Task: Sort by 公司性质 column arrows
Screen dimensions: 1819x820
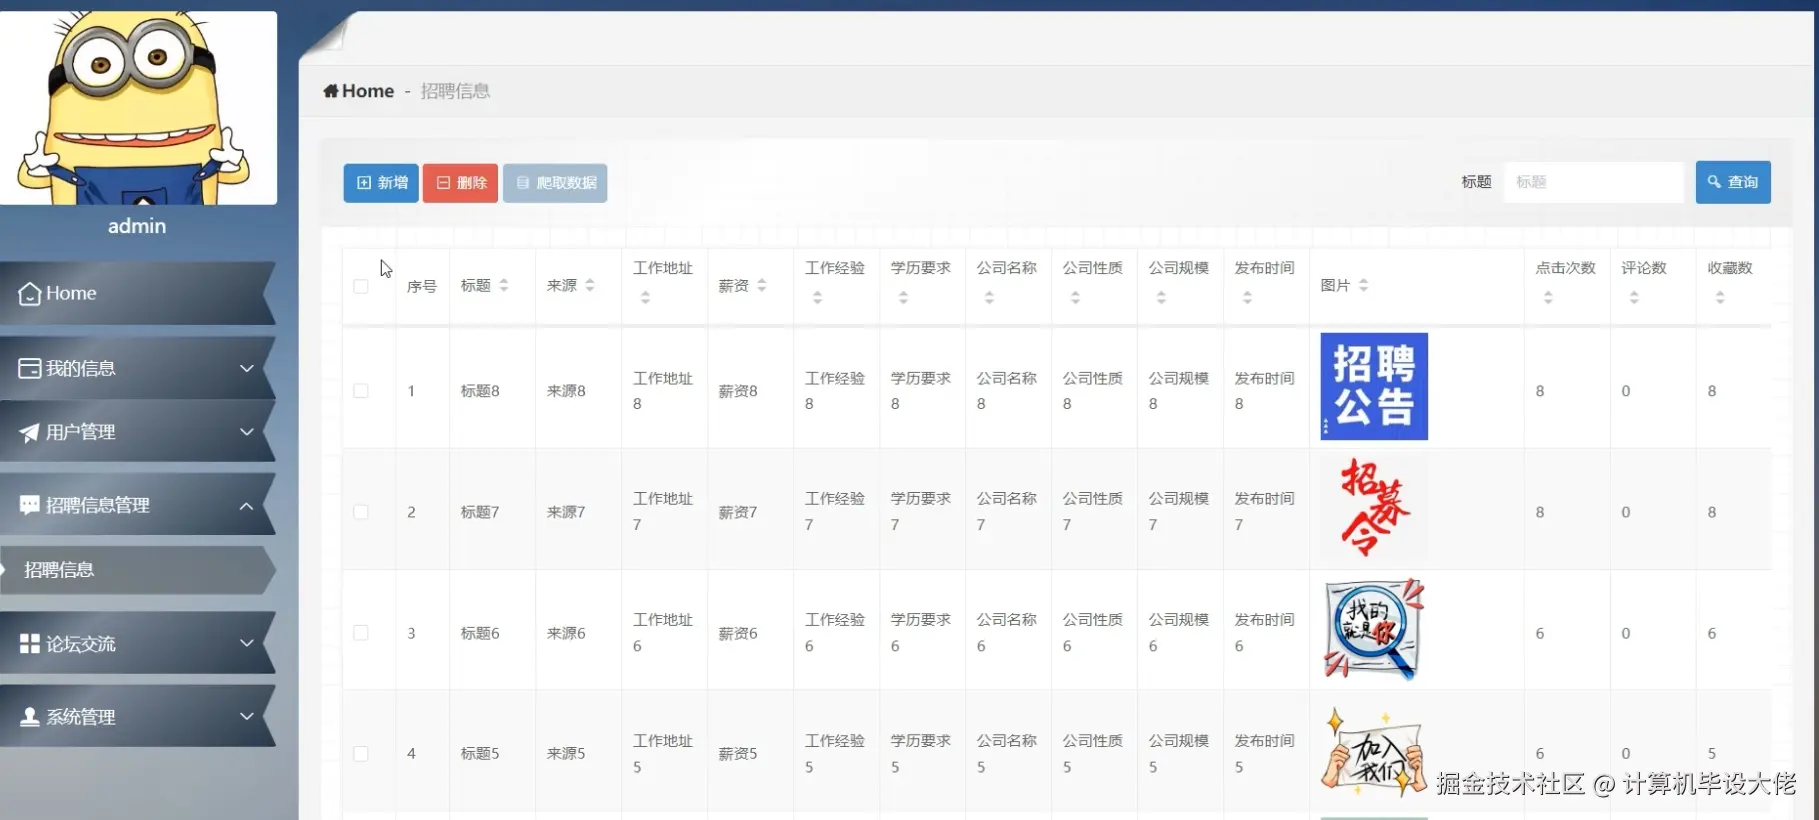Action: click(x=1075, y=297)
